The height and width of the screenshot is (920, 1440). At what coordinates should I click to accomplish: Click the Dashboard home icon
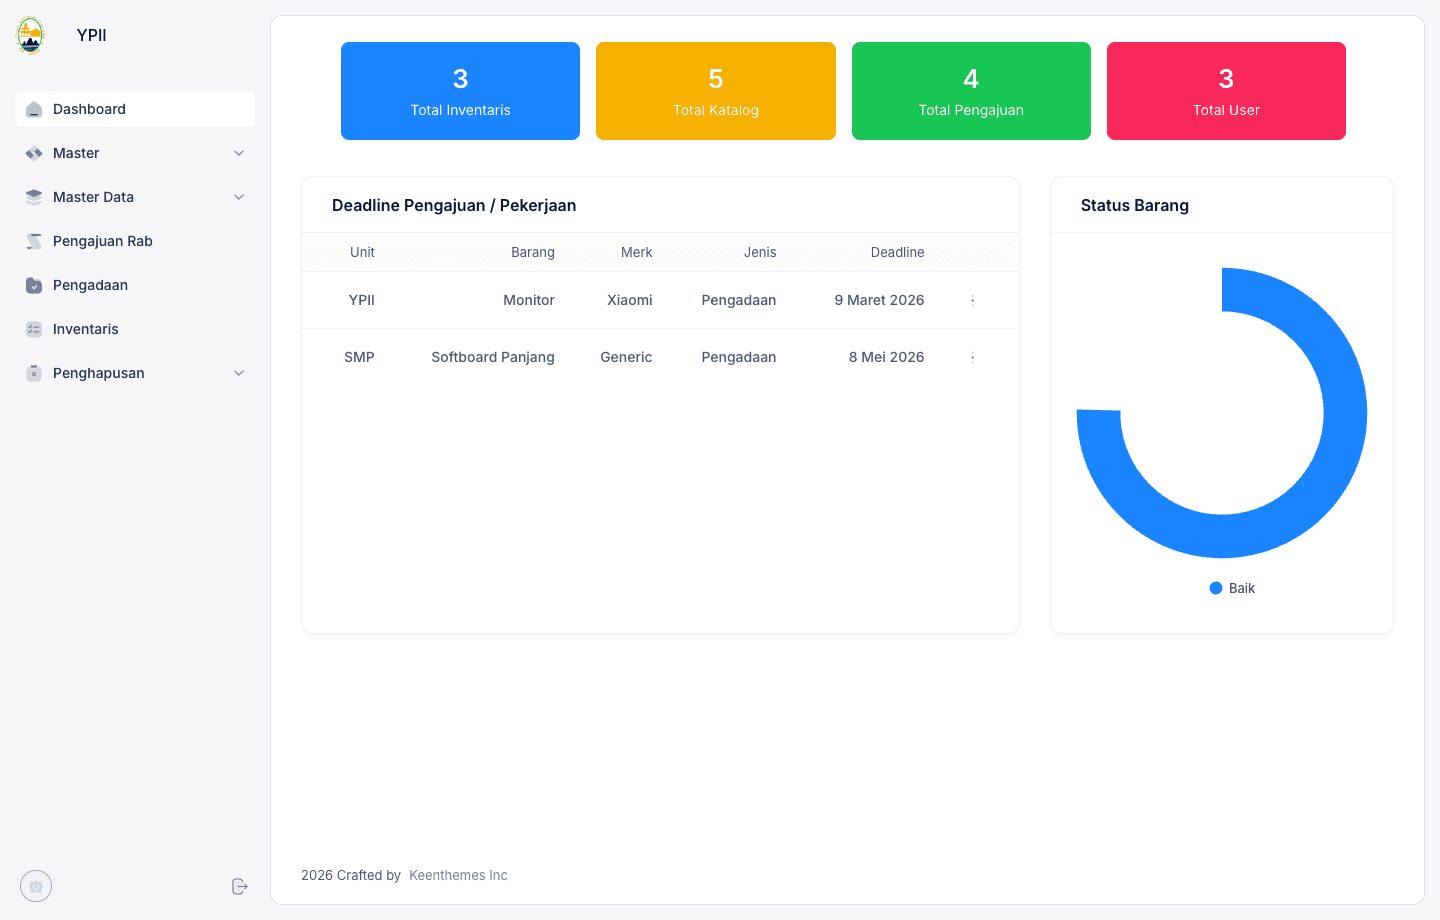tap(34, 109)
